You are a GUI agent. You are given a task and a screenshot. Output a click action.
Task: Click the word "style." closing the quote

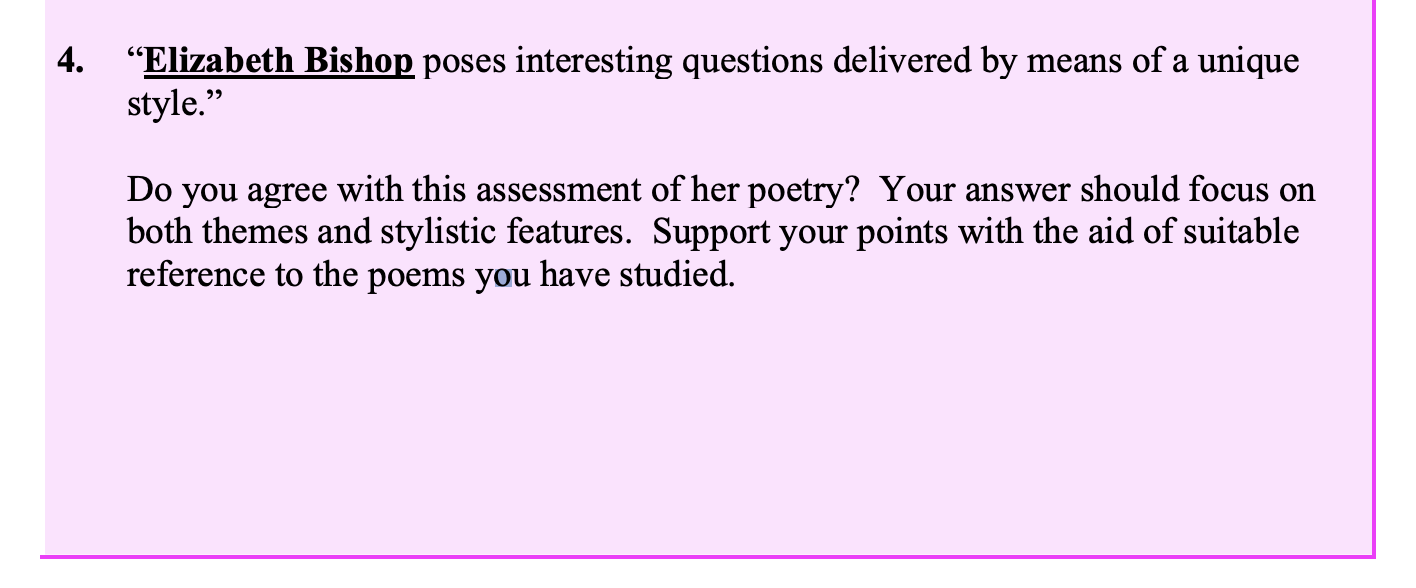tap(164, 105)
